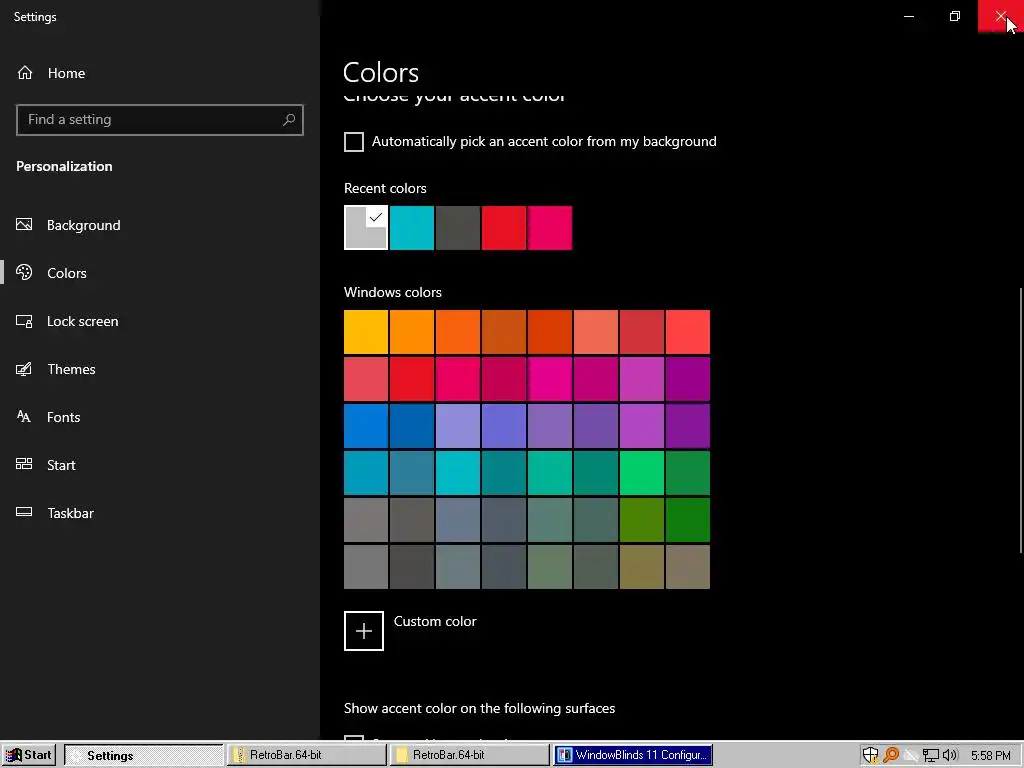Choose the pink-magenta recent color swatch
The image size is (1024, 768).
550,228
